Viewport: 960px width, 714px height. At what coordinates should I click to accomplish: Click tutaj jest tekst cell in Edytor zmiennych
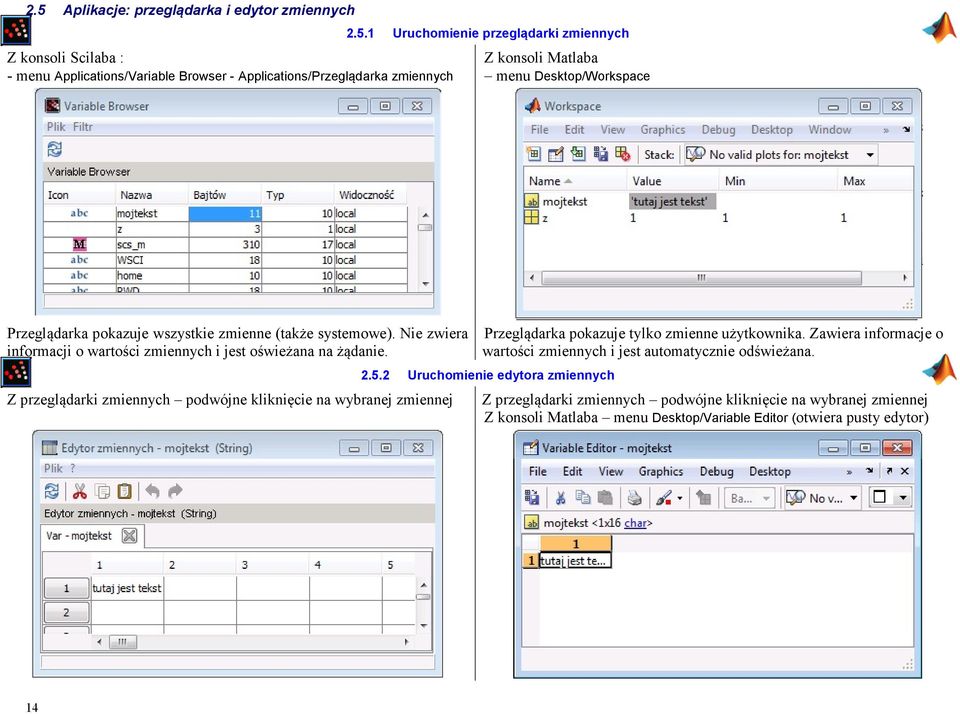click(127, 588)
